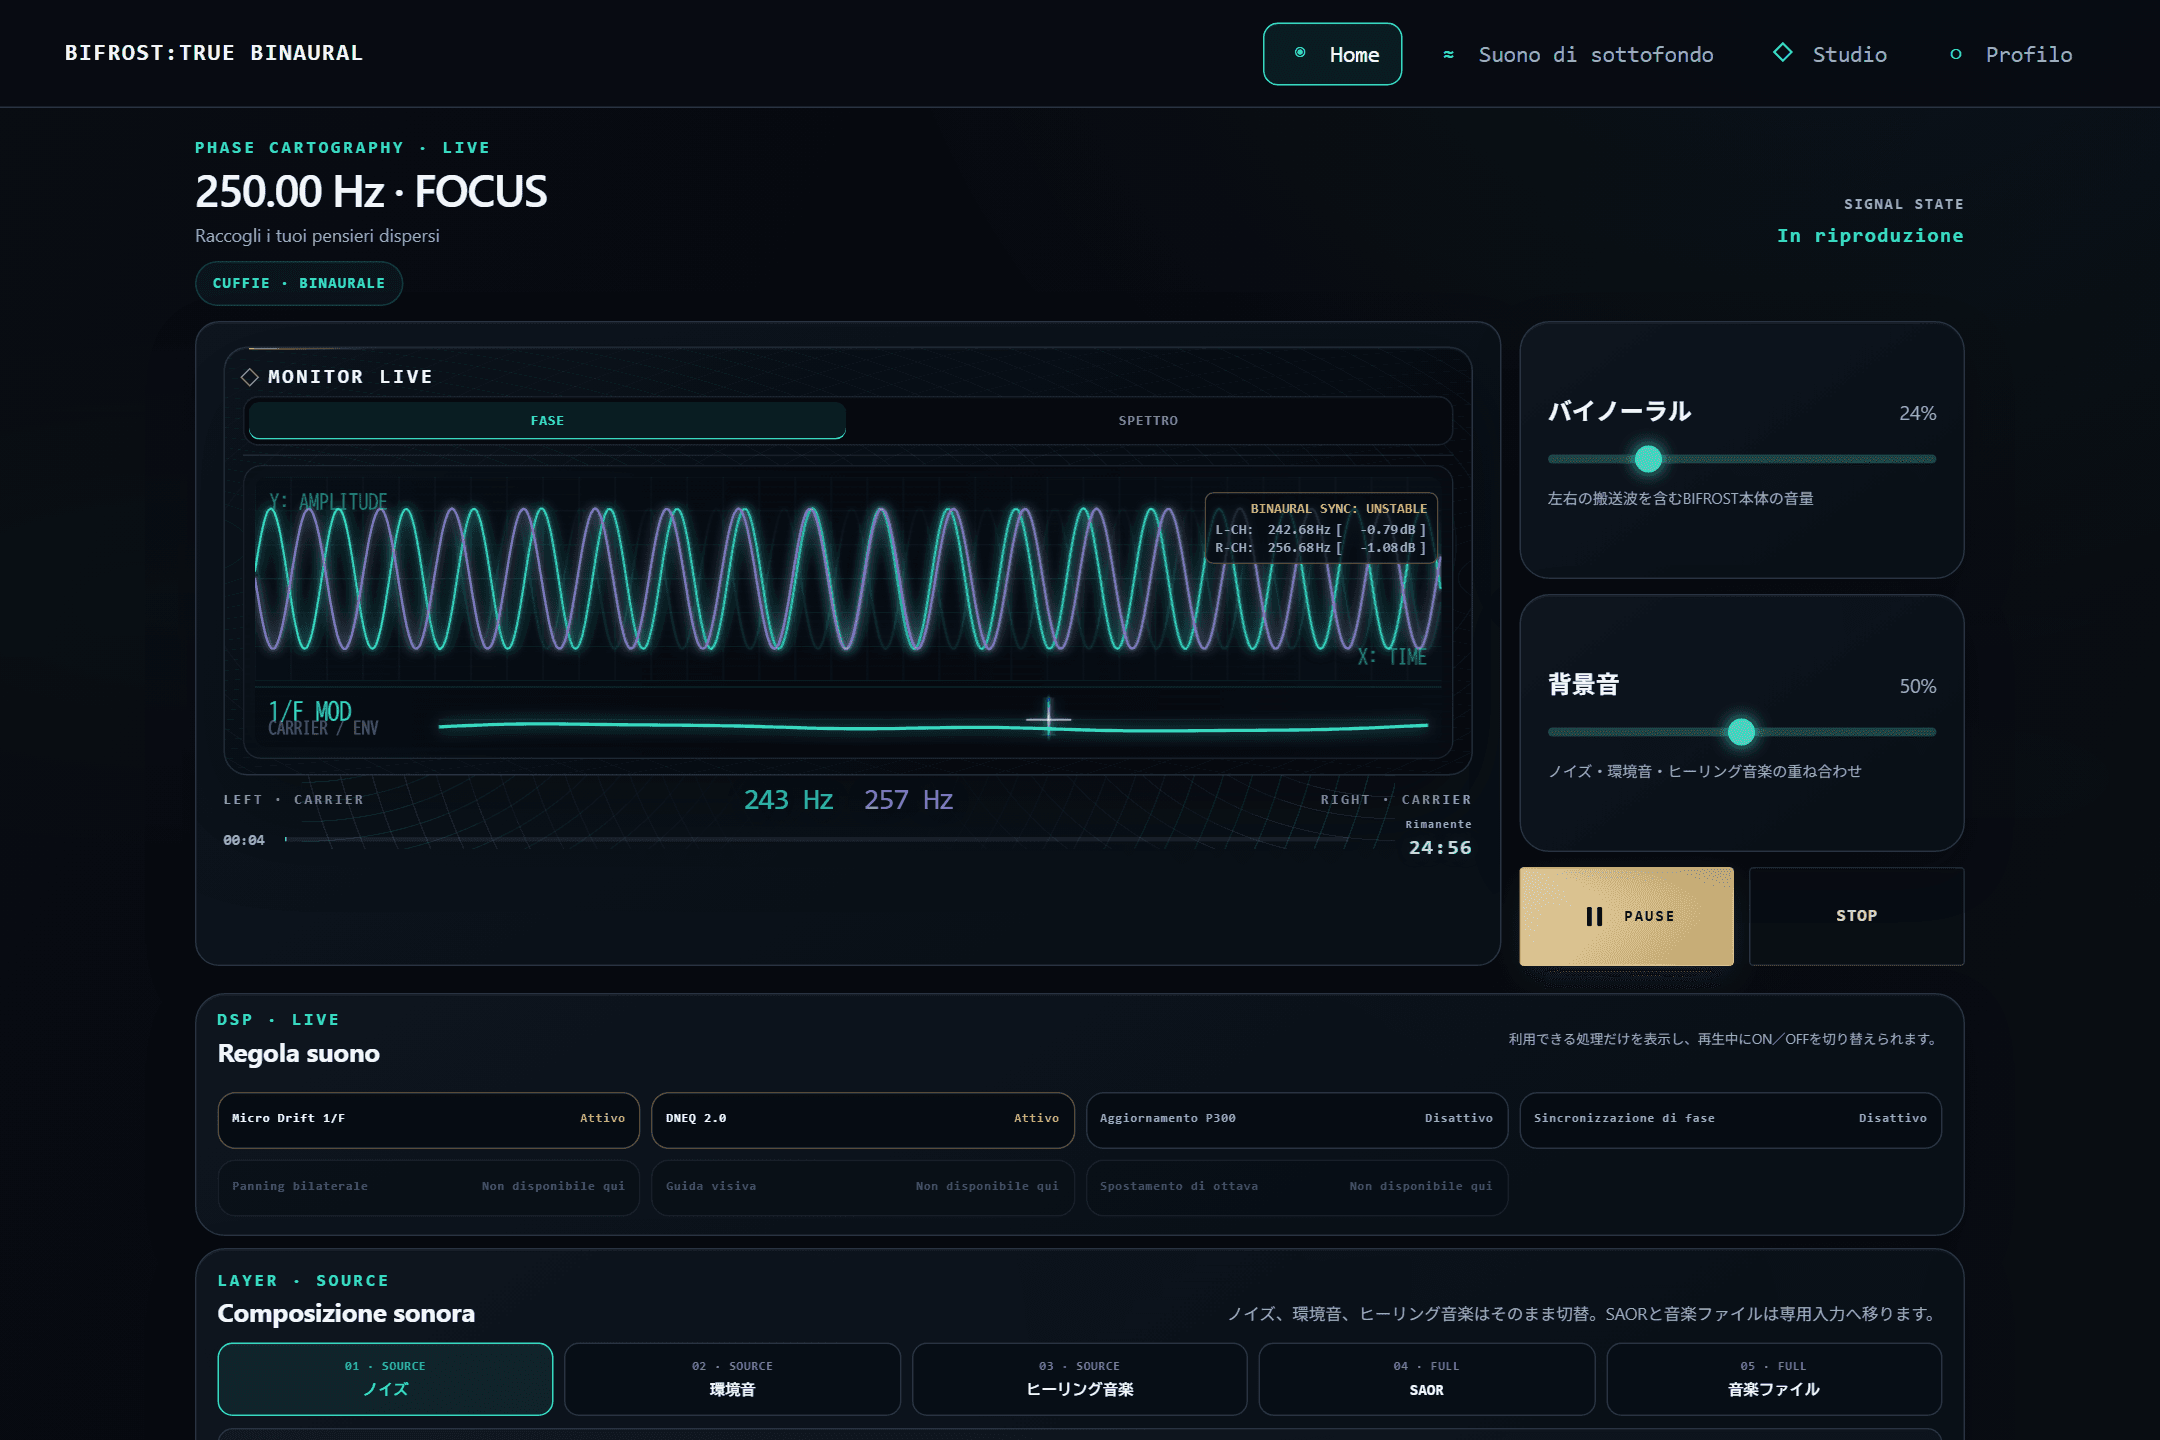
Task: Adjust the 背景音 volume slider handle
Action: pyautogui.click(x=1741, y=732)
